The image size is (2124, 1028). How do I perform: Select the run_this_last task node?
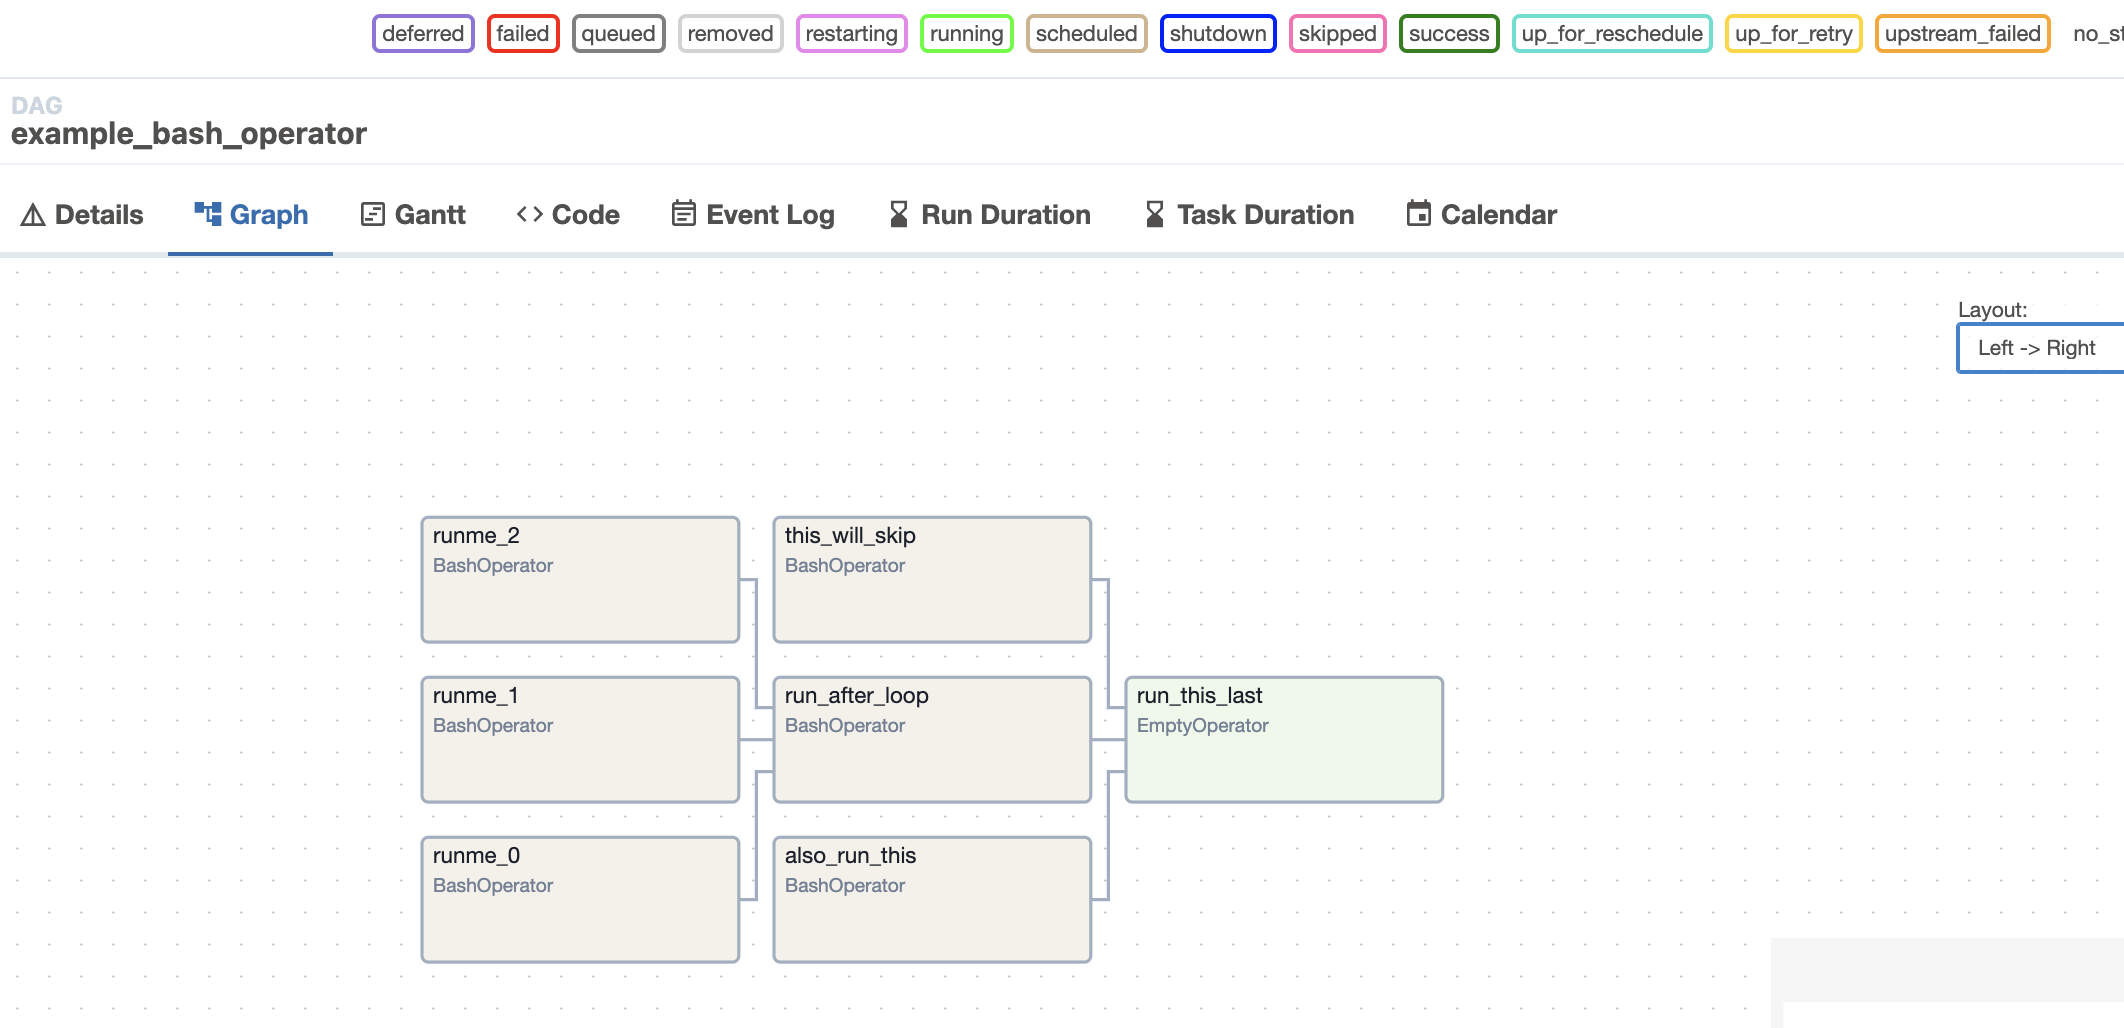[1284, 740]
